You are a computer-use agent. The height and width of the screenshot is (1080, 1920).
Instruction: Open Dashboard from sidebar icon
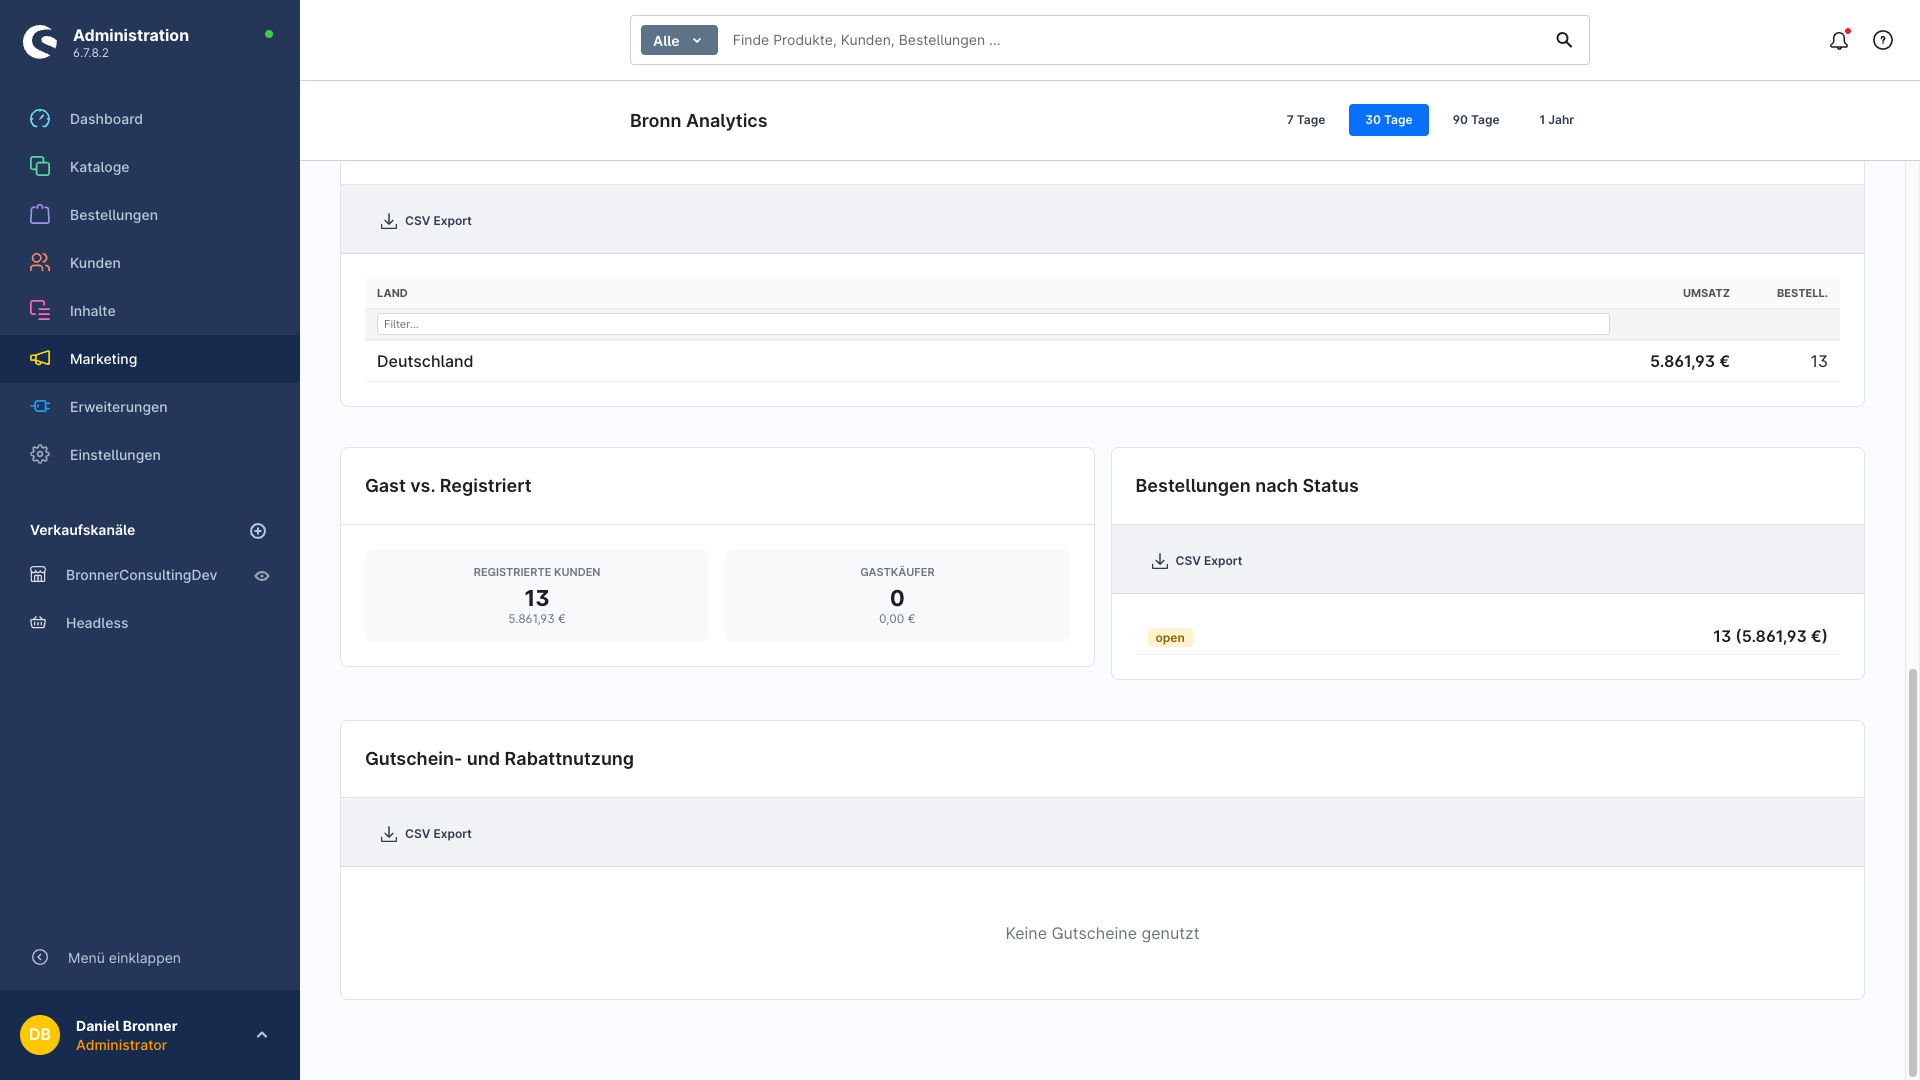40,119
